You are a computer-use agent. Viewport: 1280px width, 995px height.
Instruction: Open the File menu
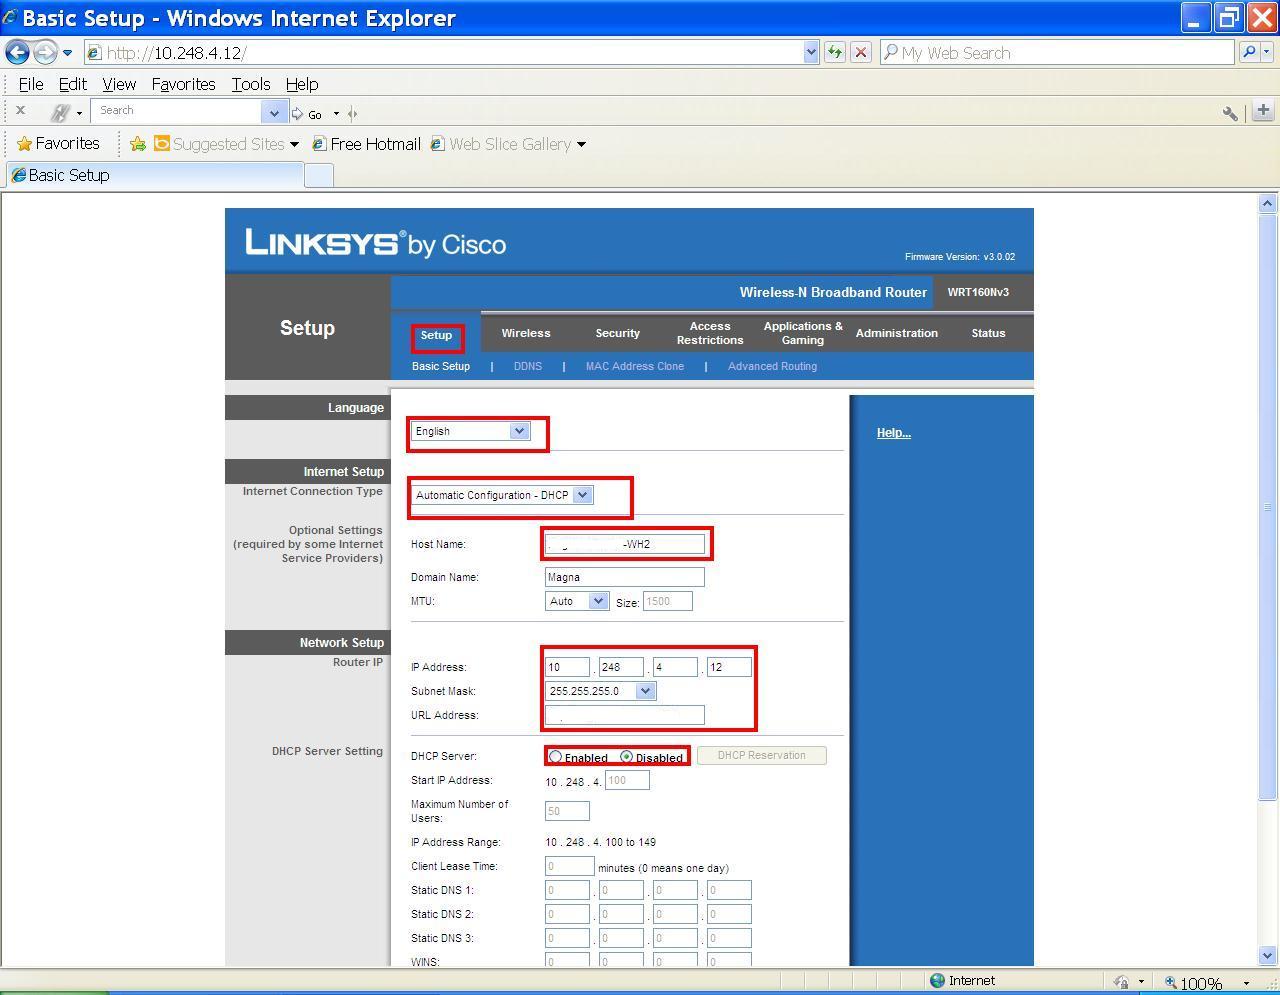coord(30,84)
